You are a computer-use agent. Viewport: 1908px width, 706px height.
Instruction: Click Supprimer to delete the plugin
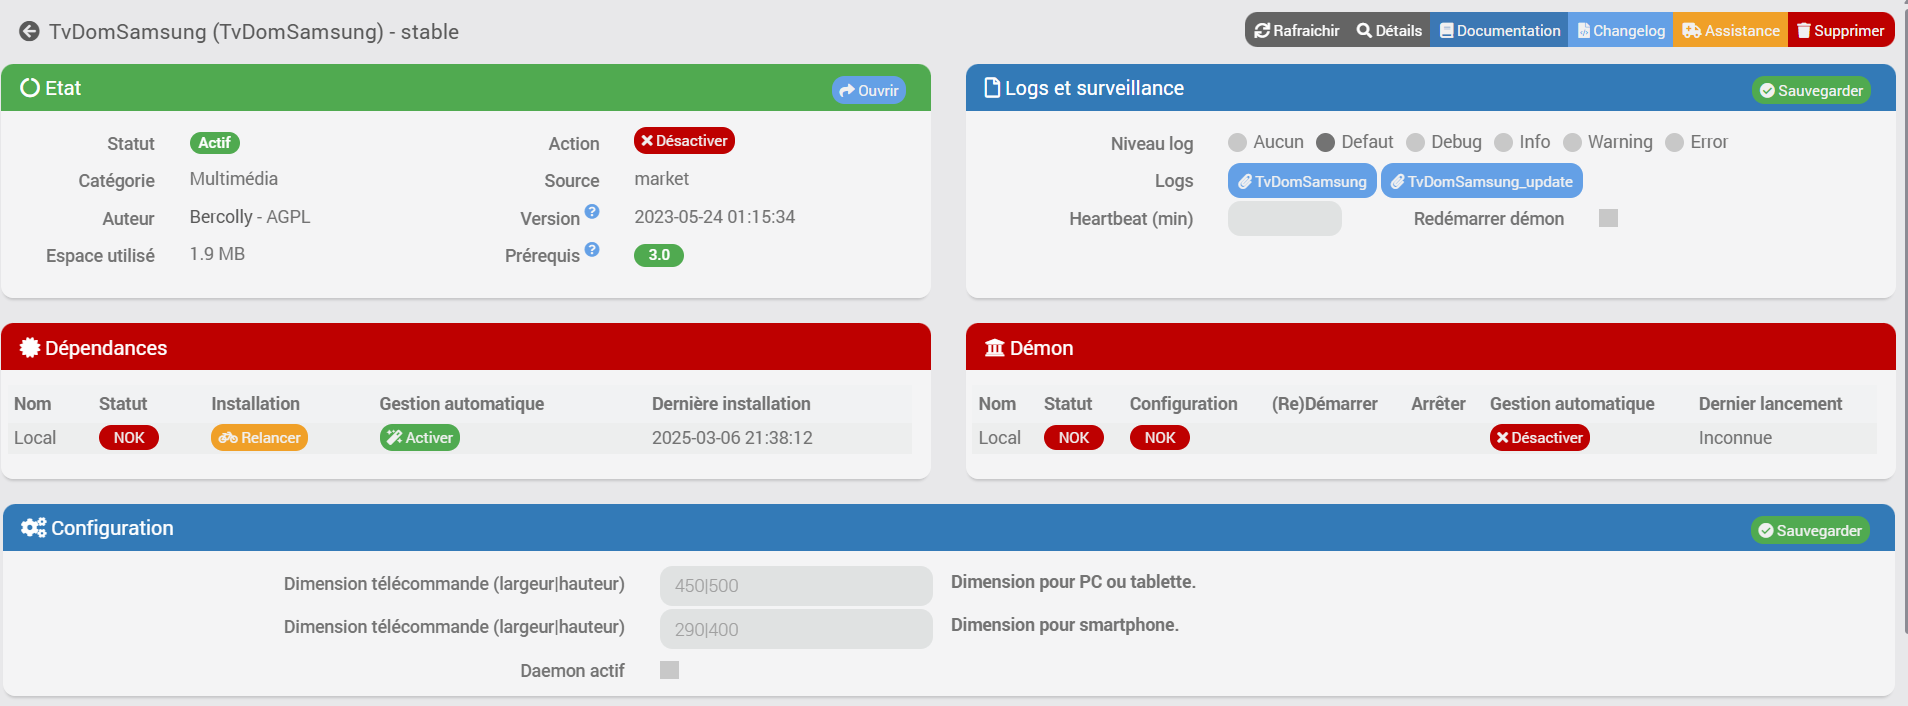[1841, 30]
